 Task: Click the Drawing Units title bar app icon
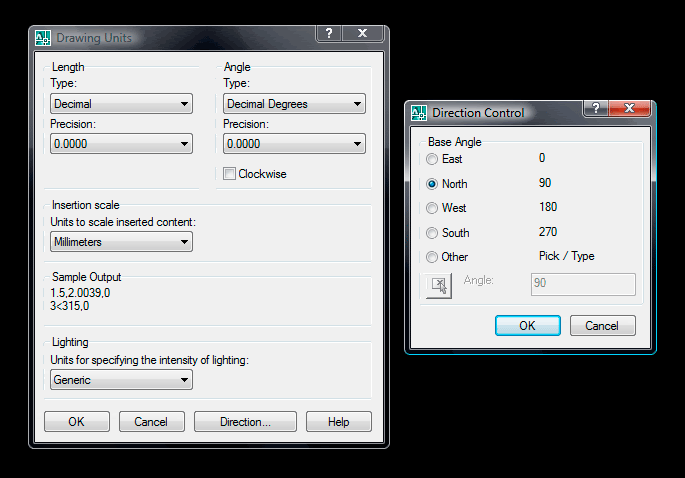point(43,38)
